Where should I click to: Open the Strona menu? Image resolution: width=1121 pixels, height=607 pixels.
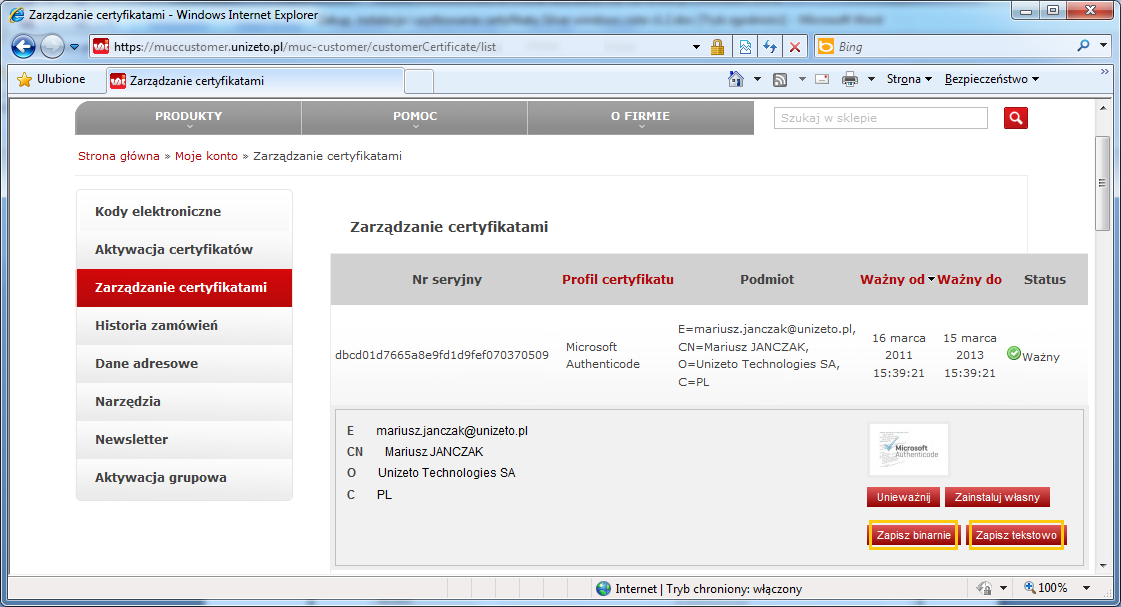909,79
